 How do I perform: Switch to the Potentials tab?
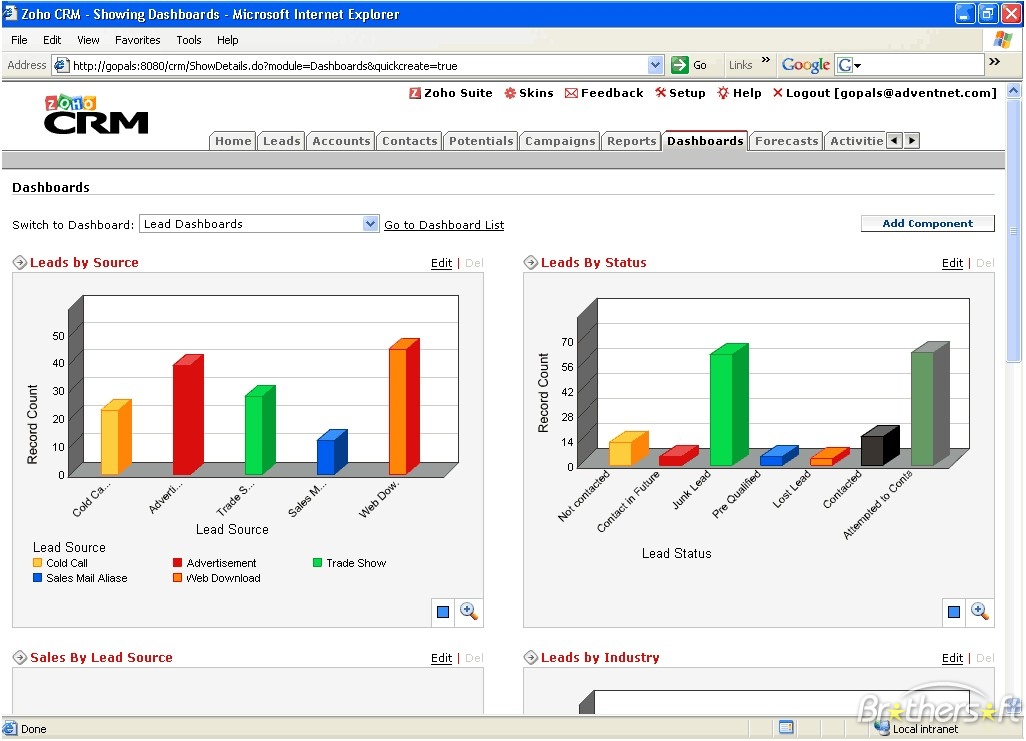[481, 141]
